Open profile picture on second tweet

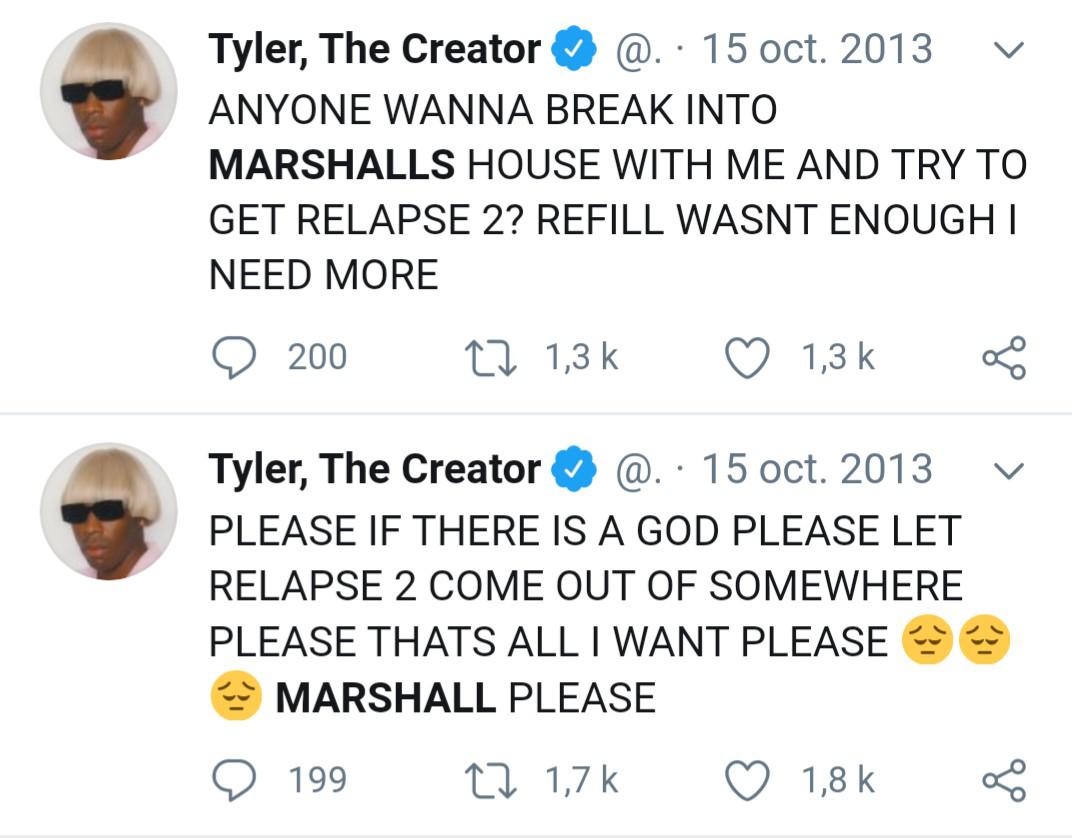pyautogui.click(x=108, y=511)
